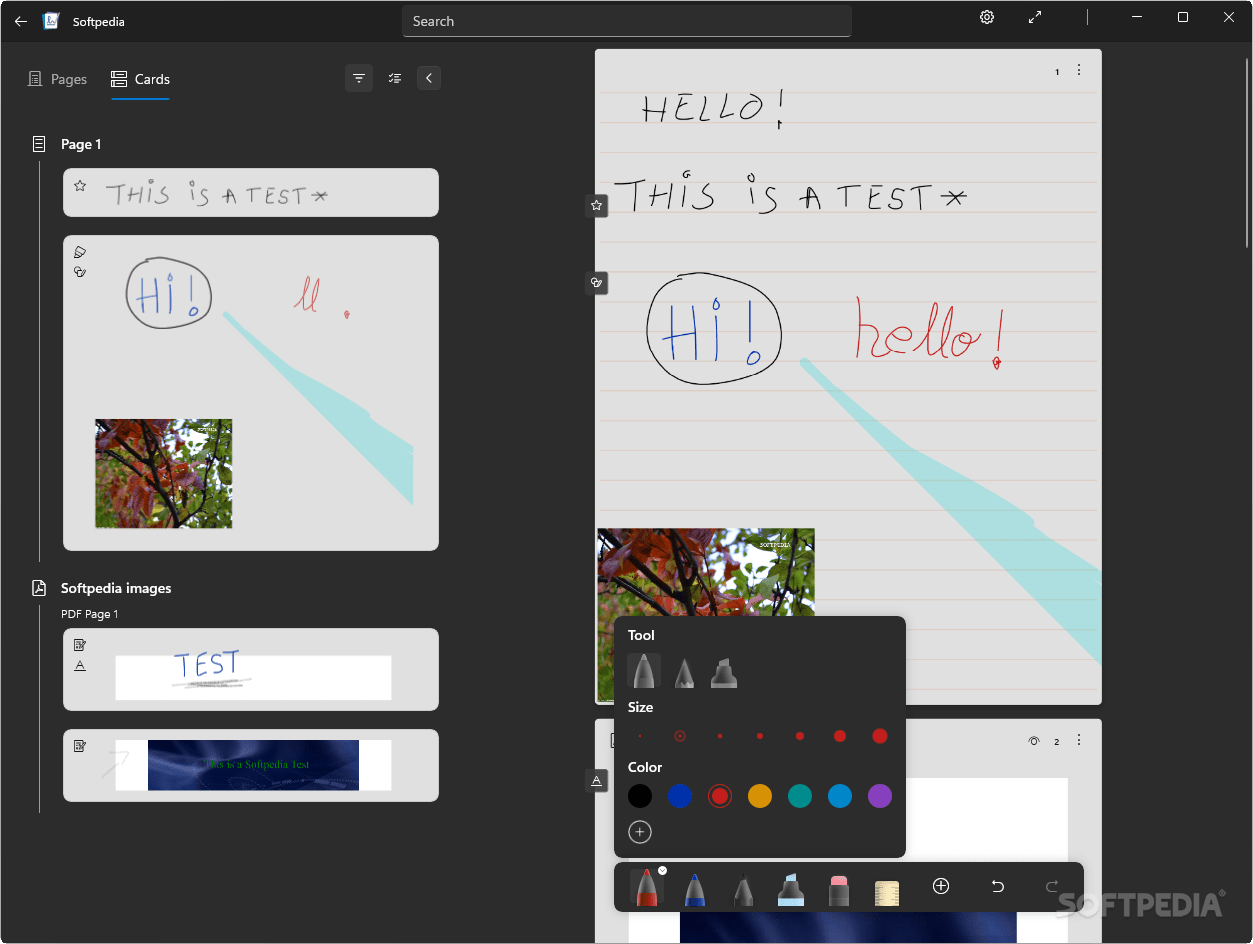Collapse the sidebar with the chevron button
Screen dimensions: 1253x944
[x=429, y=77]
